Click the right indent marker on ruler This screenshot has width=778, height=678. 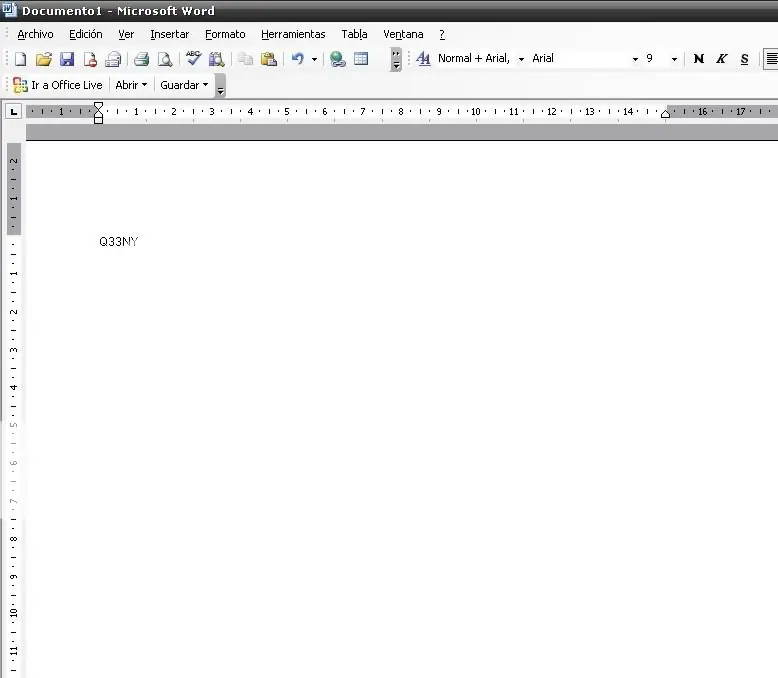pyautogui.click(x=665, y=114)
